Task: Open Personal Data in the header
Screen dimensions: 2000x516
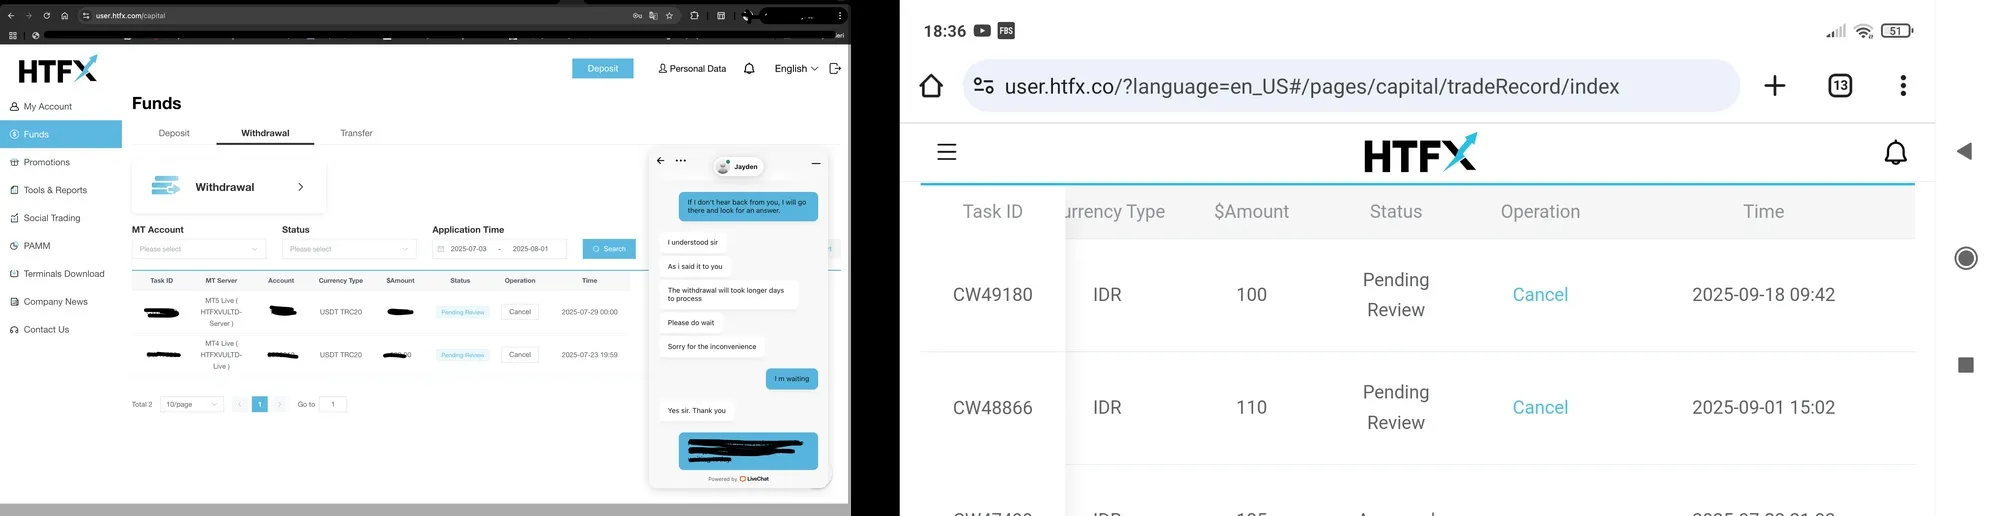Action: click(692, 69)
